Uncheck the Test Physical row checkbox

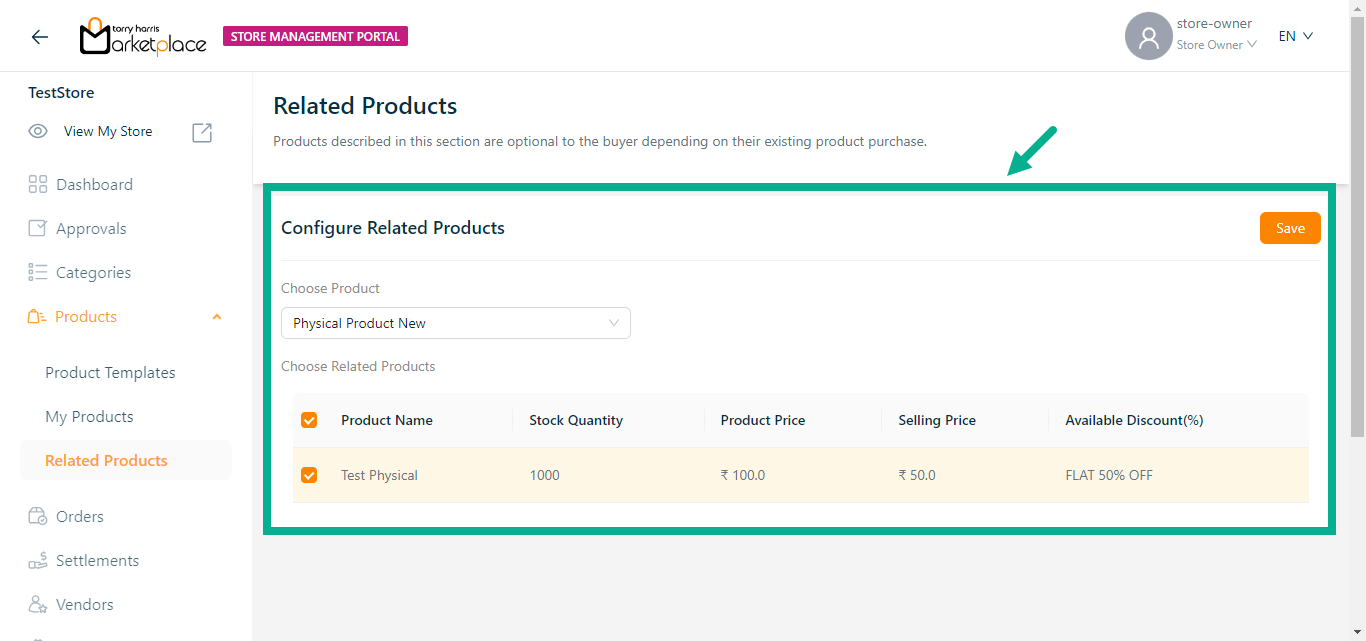point(309,475)
